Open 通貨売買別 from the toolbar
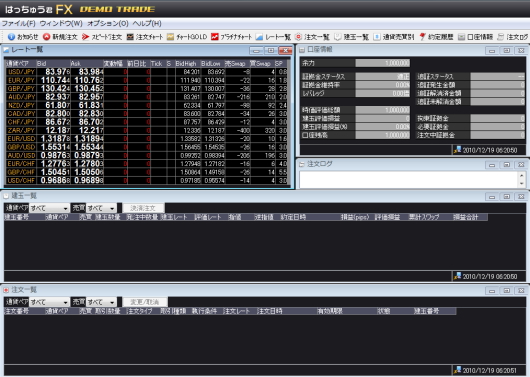530x377 pixels. (x=393, y=37)
